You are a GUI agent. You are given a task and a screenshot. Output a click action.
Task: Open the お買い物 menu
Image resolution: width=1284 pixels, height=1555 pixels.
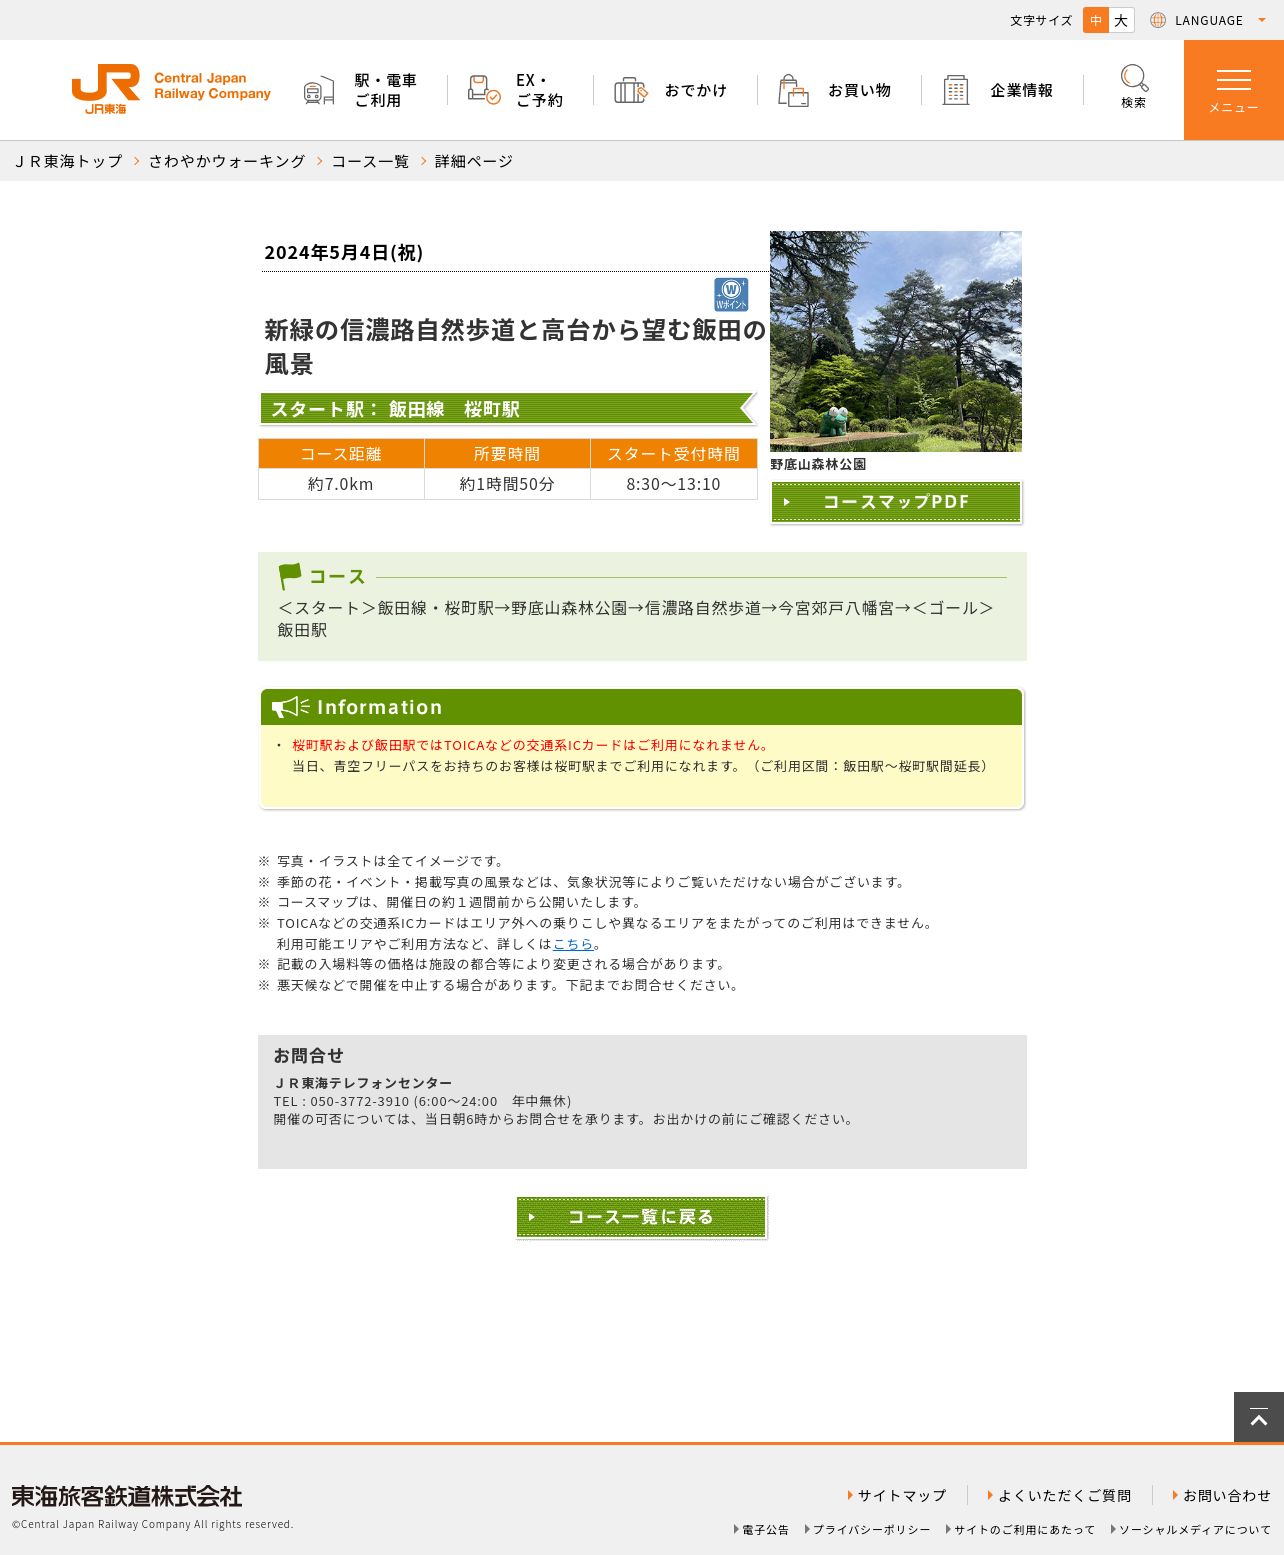(x=859, y=90)
